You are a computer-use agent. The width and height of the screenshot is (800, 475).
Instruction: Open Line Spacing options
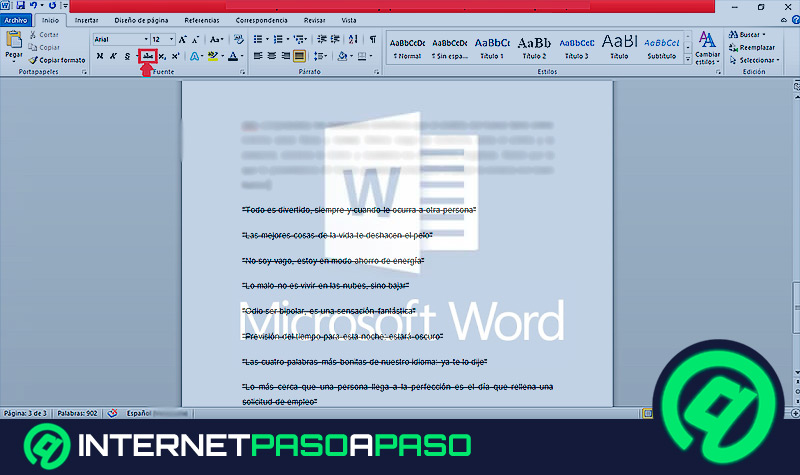(x=320, y=56)
